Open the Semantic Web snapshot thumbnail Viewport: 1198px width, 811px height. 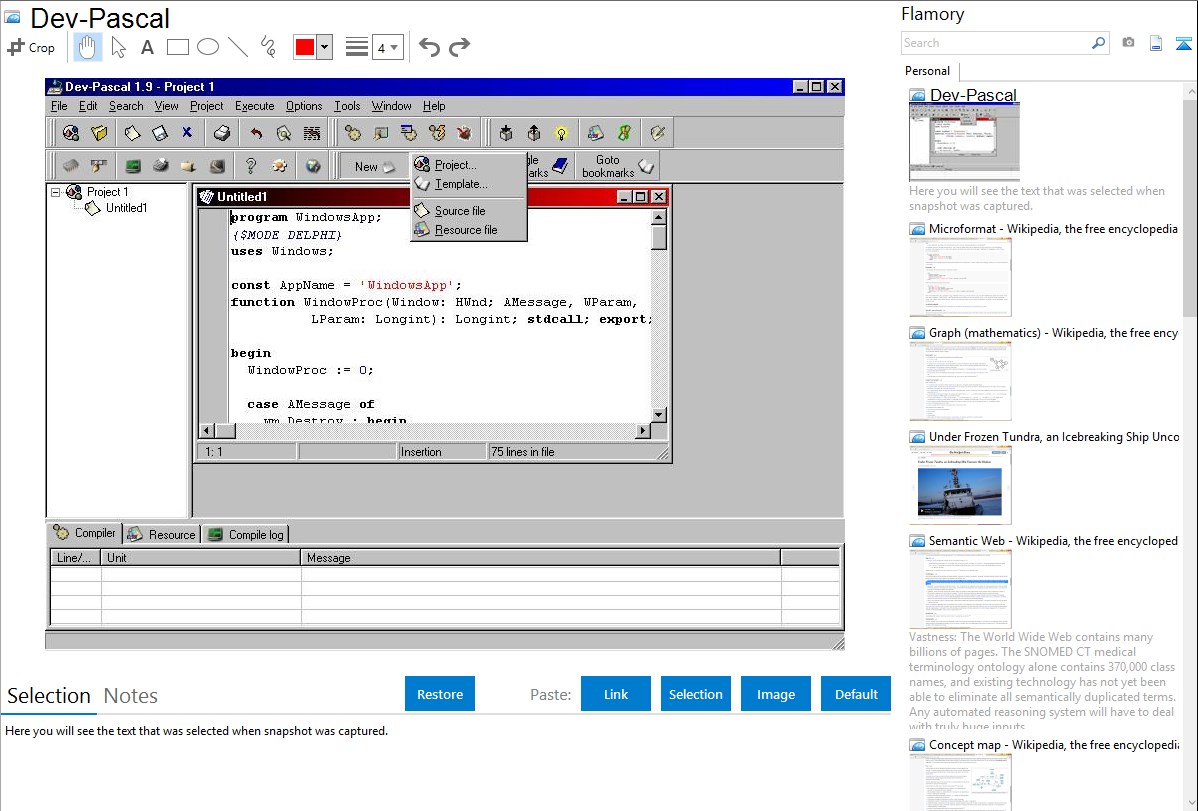coord(960,588)
